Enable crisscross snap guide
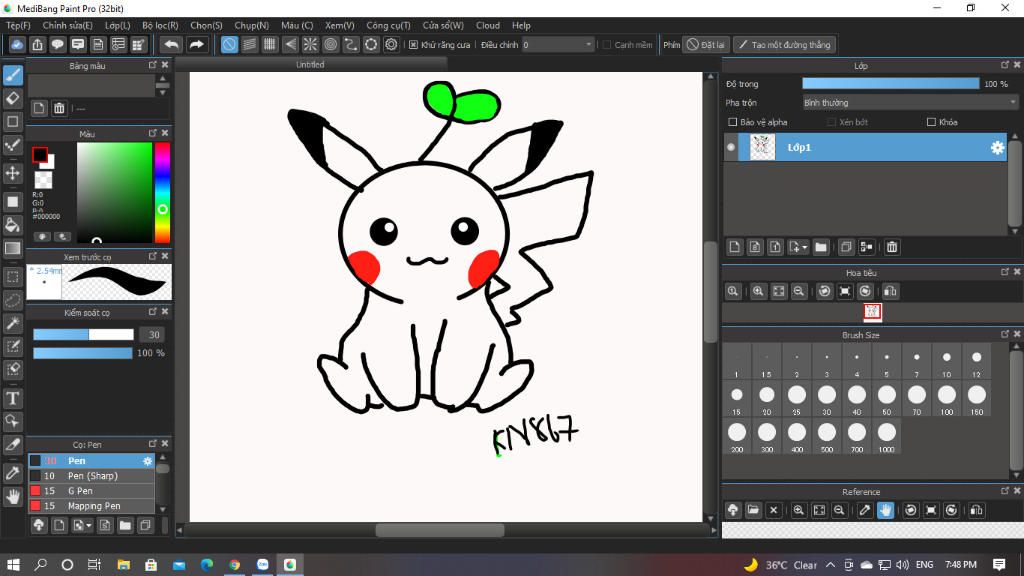Screen dimensions: 1024x576 pos(270,44)
